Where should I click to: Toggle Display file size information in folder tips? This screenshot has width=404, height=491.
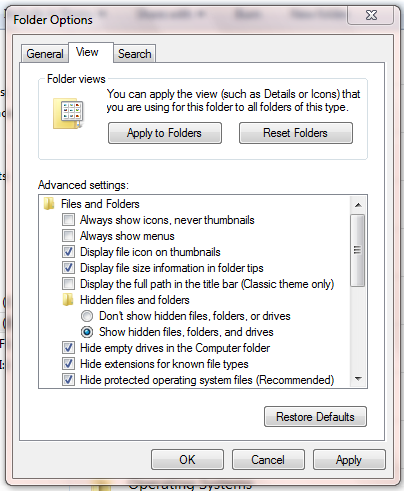tap(69, 268)
